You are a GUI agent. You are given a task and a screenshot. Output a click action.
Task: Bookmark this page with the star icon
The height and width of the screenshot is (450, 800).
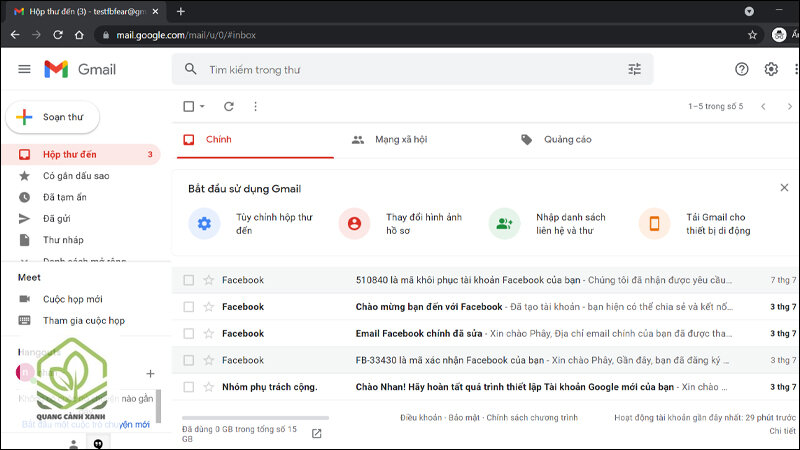(x=752, y=35)
